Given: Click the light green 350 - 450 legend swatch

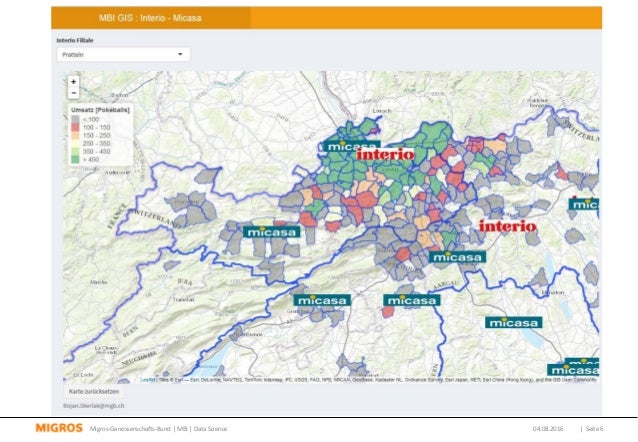Looking at the screenshot, I should [x=75, y=151].
